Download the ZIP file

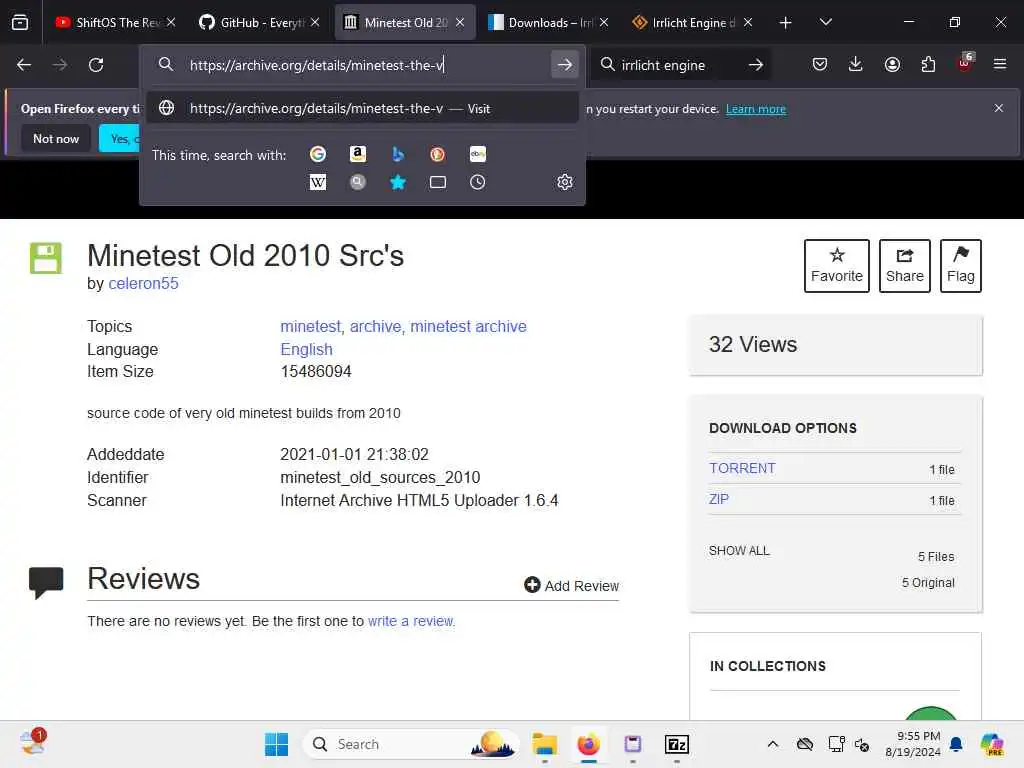pos(718,499)
